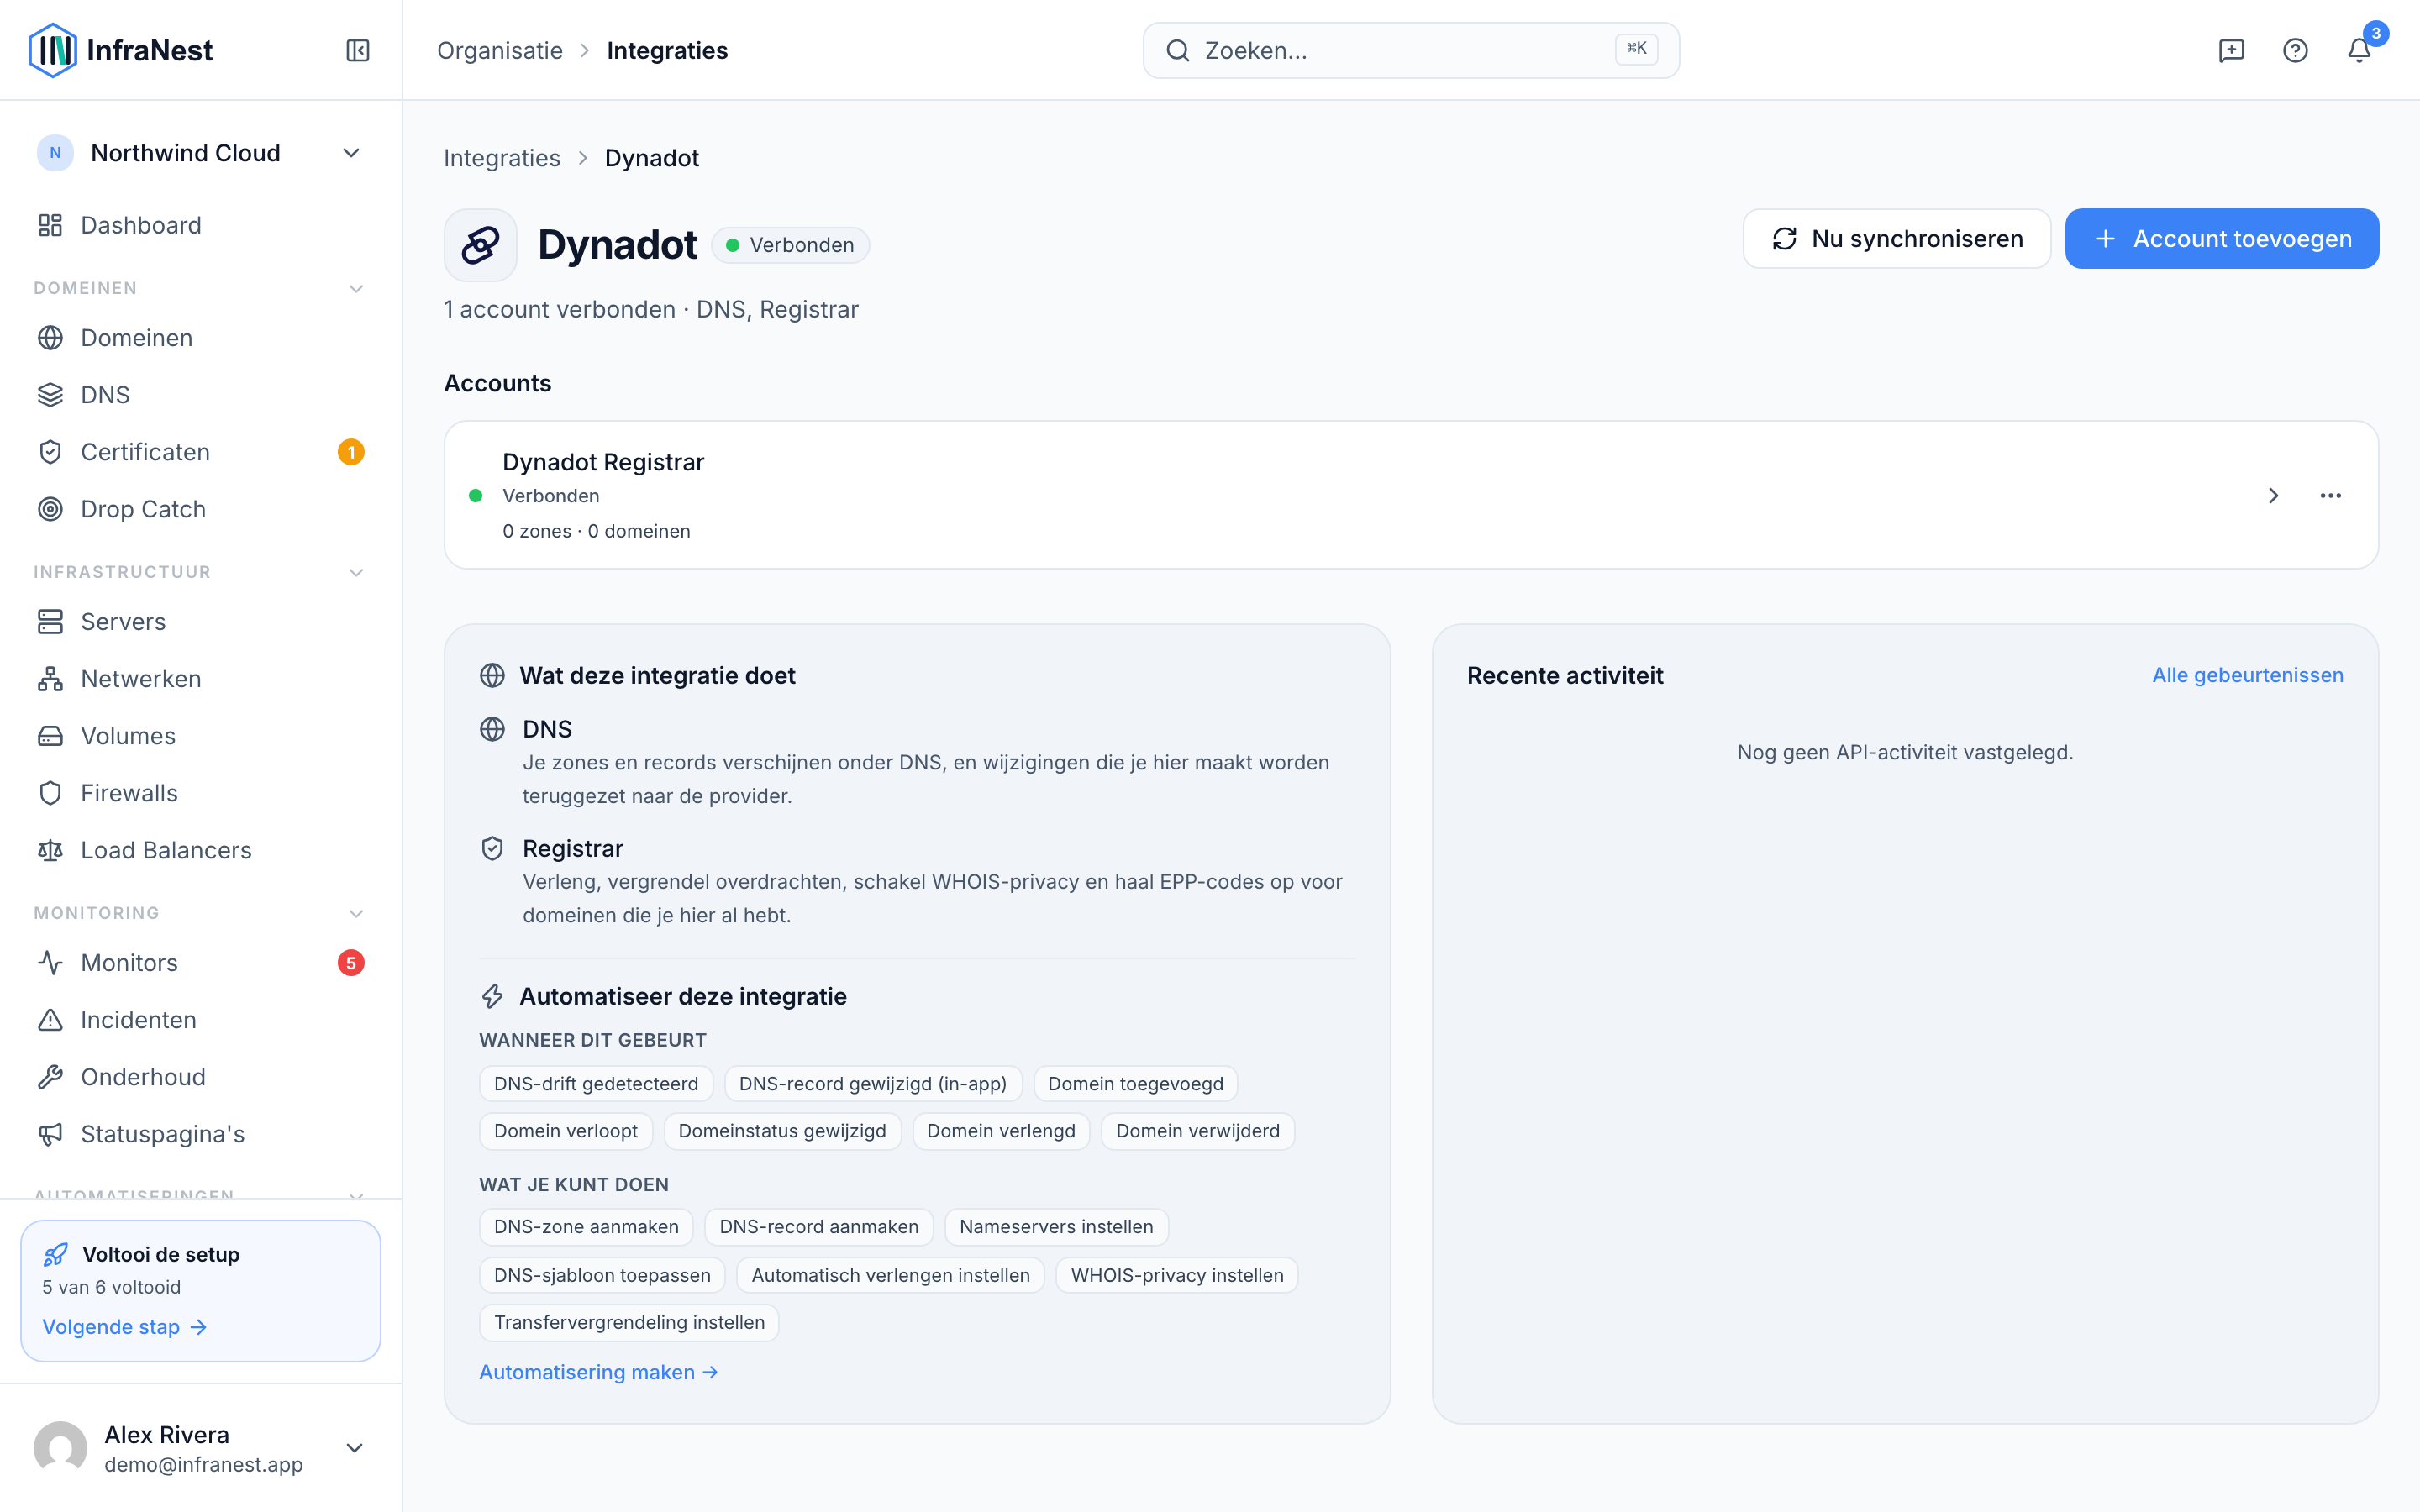2420x1512 pixels.
Task: Navigate to Servers
Action: coord(200,622)
